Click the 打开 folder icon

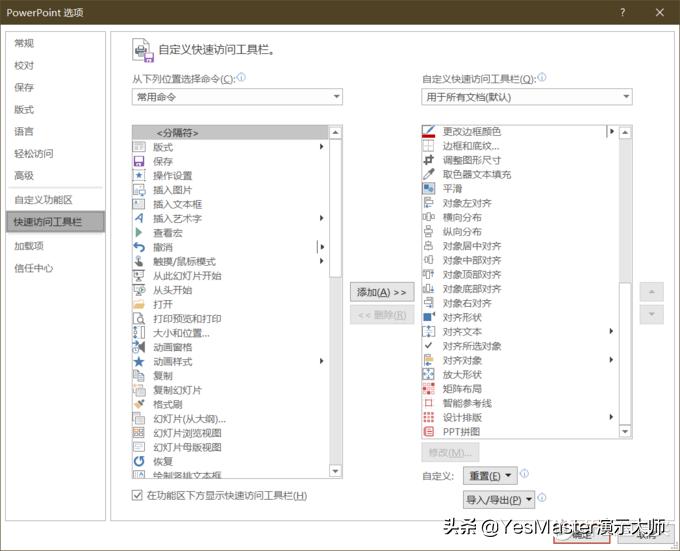click(139, 304)
